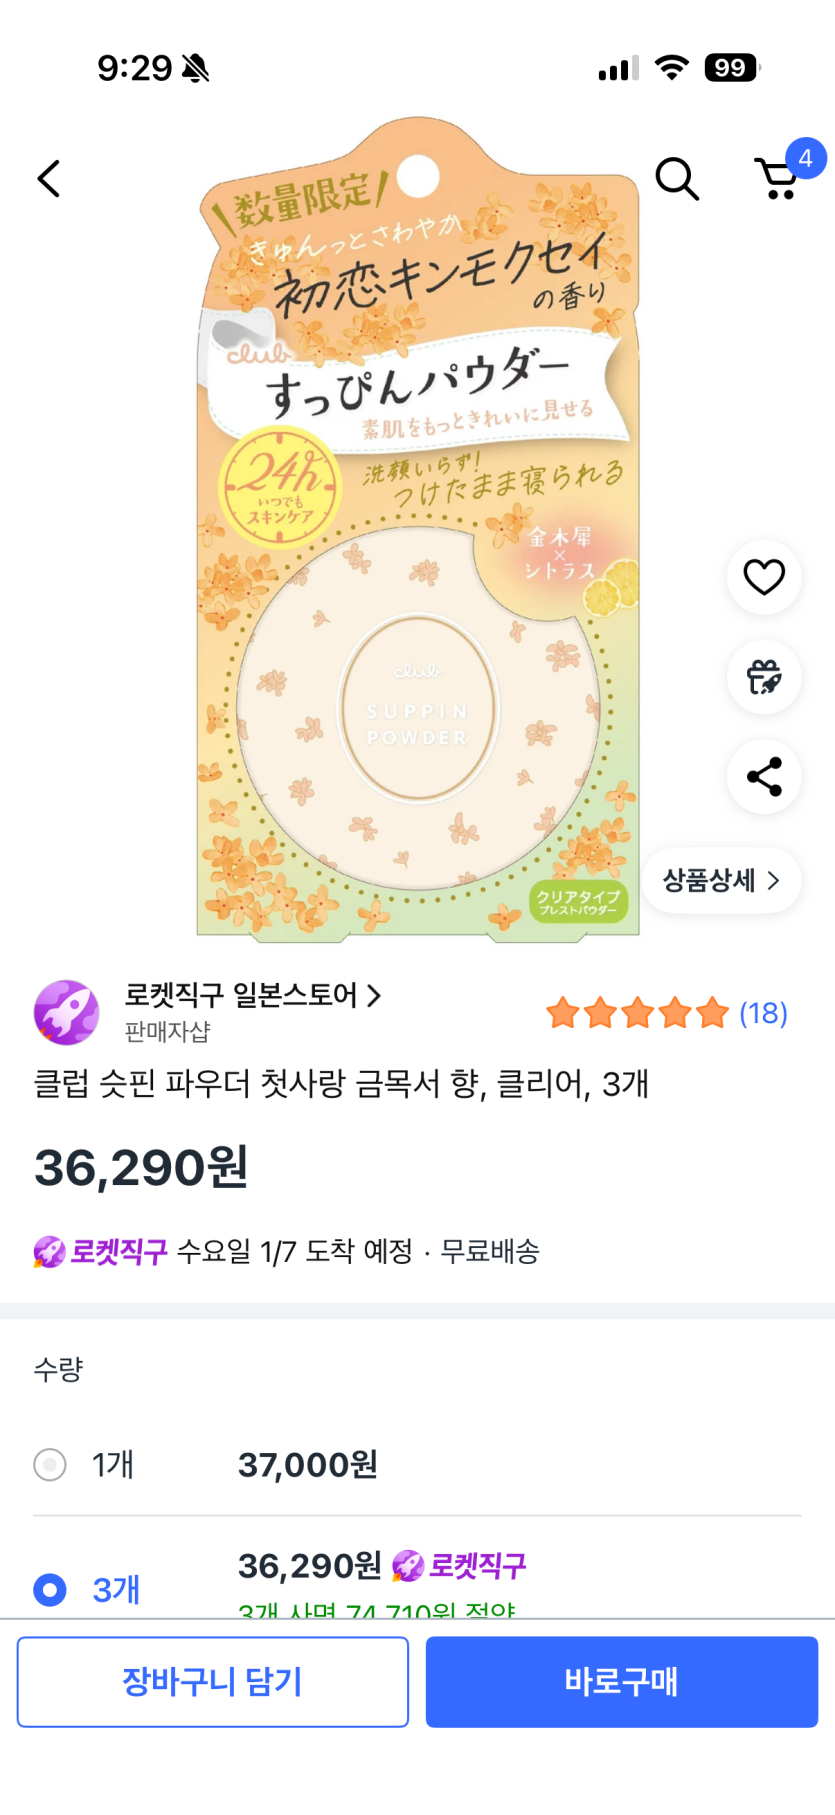
Task: Tap the 37,000원 single item price
Action: (307, 1465)
